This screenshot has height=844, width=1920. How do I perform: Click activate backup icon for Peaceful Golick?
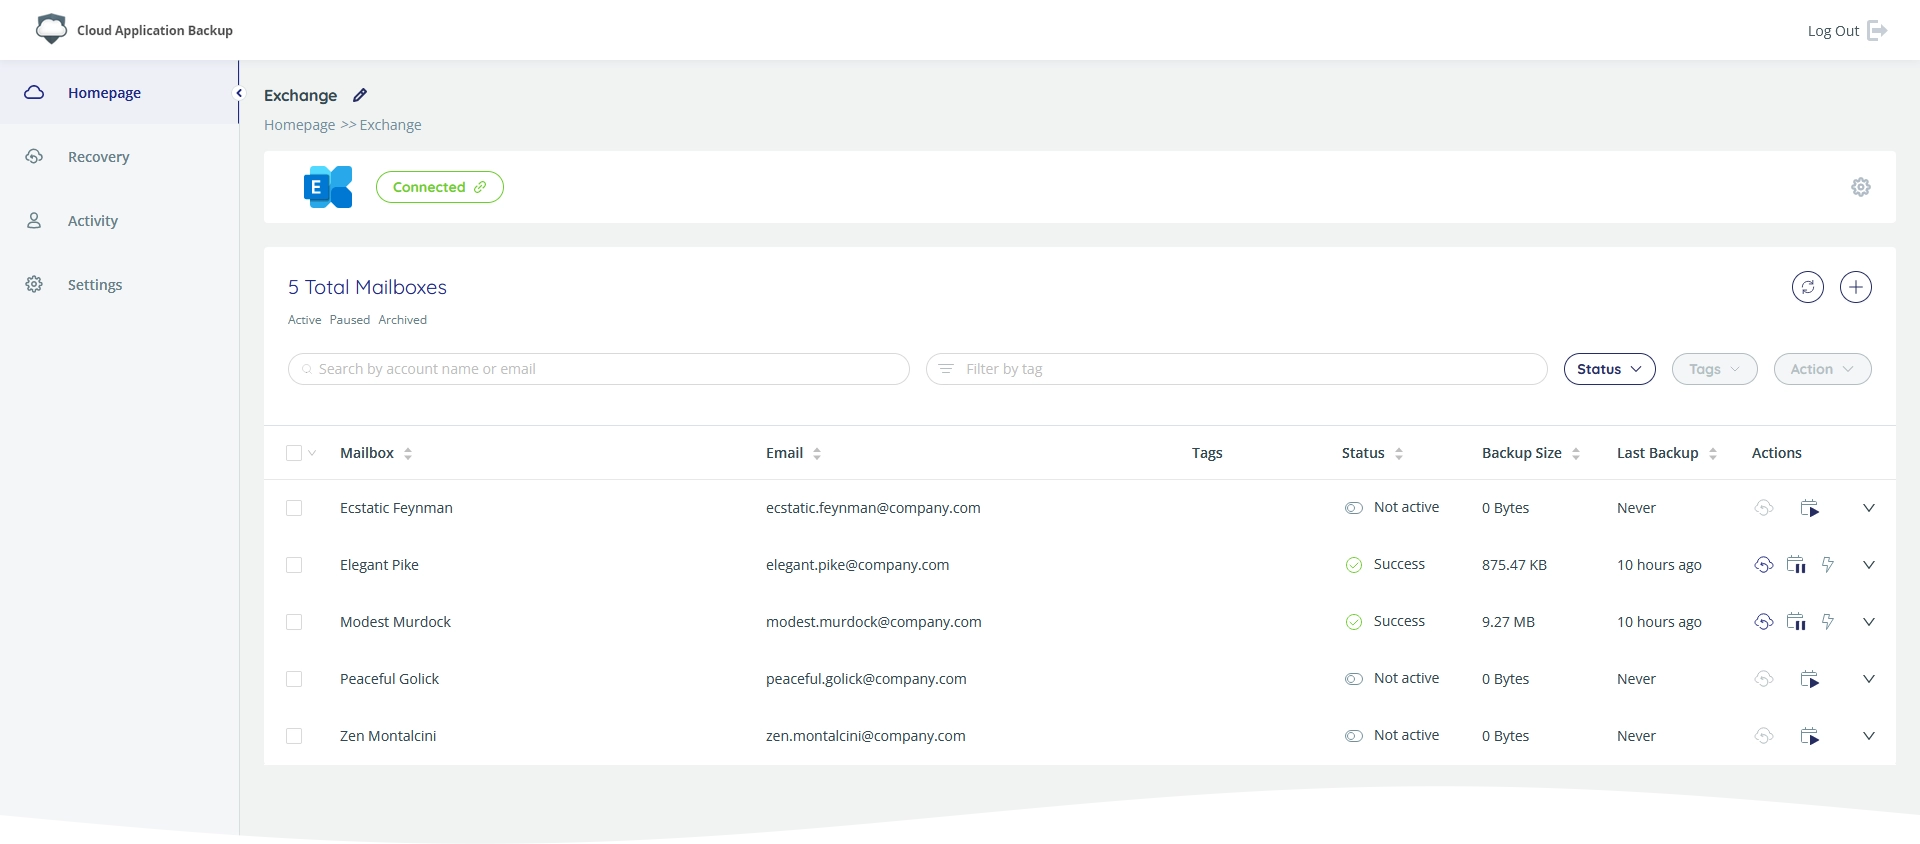click(x=1810, y=679)
